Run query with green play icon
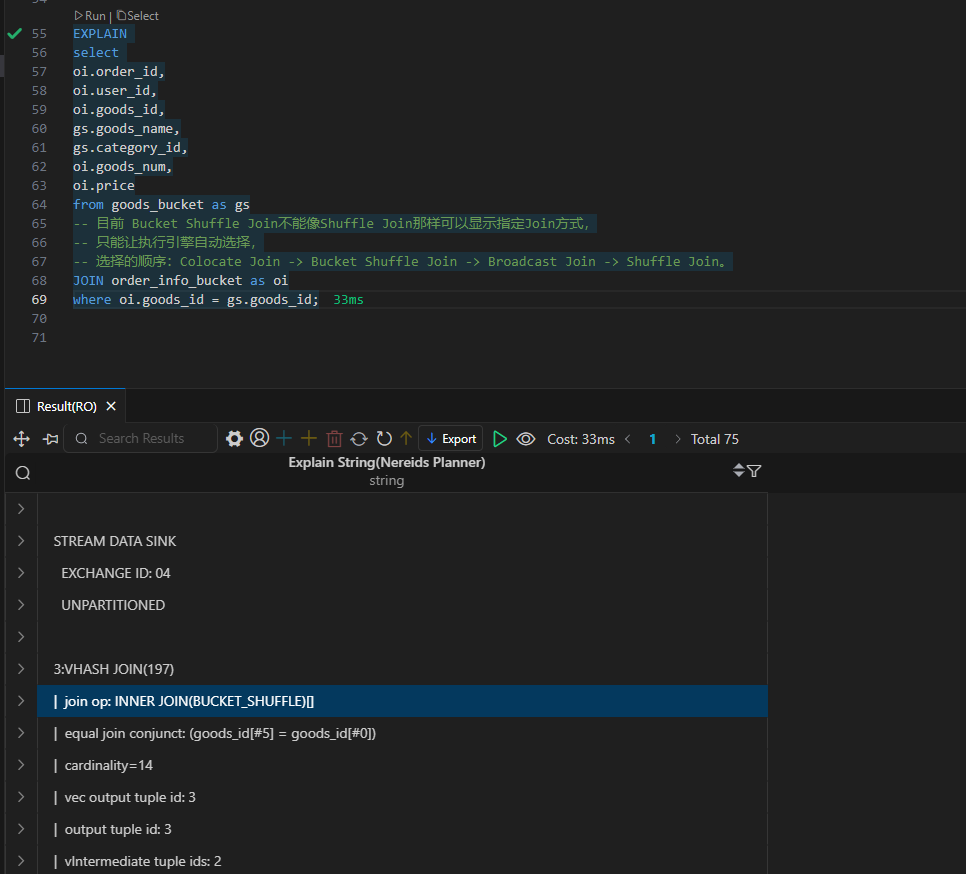This screenshot has width=966, height=874. pos(500,439)
